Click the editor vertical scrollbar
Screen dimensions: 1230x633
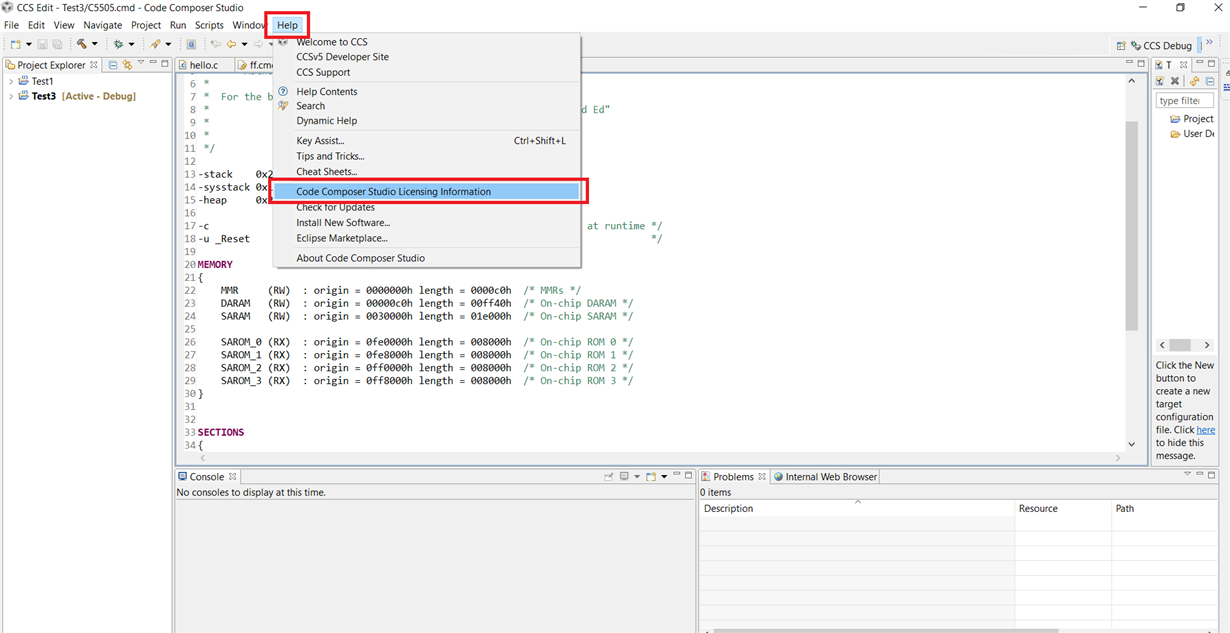(x=1131, y=225)
